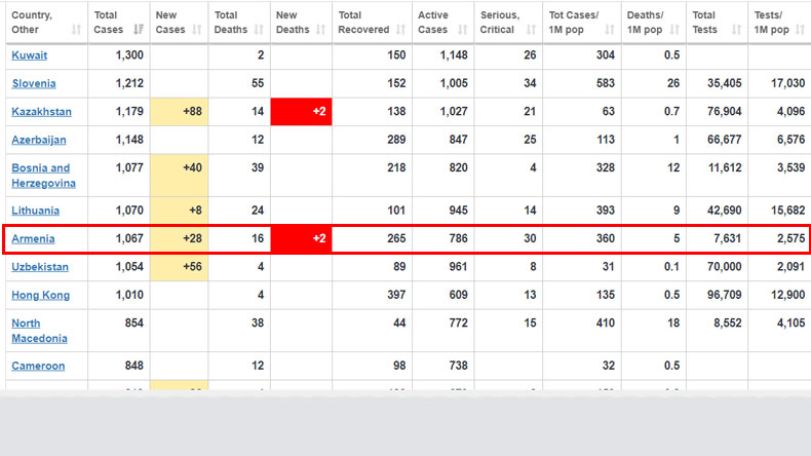This screenshot has width=811, height=456.
Task: Select Armenia's serious critical value 30
Action: coord(530,238)
